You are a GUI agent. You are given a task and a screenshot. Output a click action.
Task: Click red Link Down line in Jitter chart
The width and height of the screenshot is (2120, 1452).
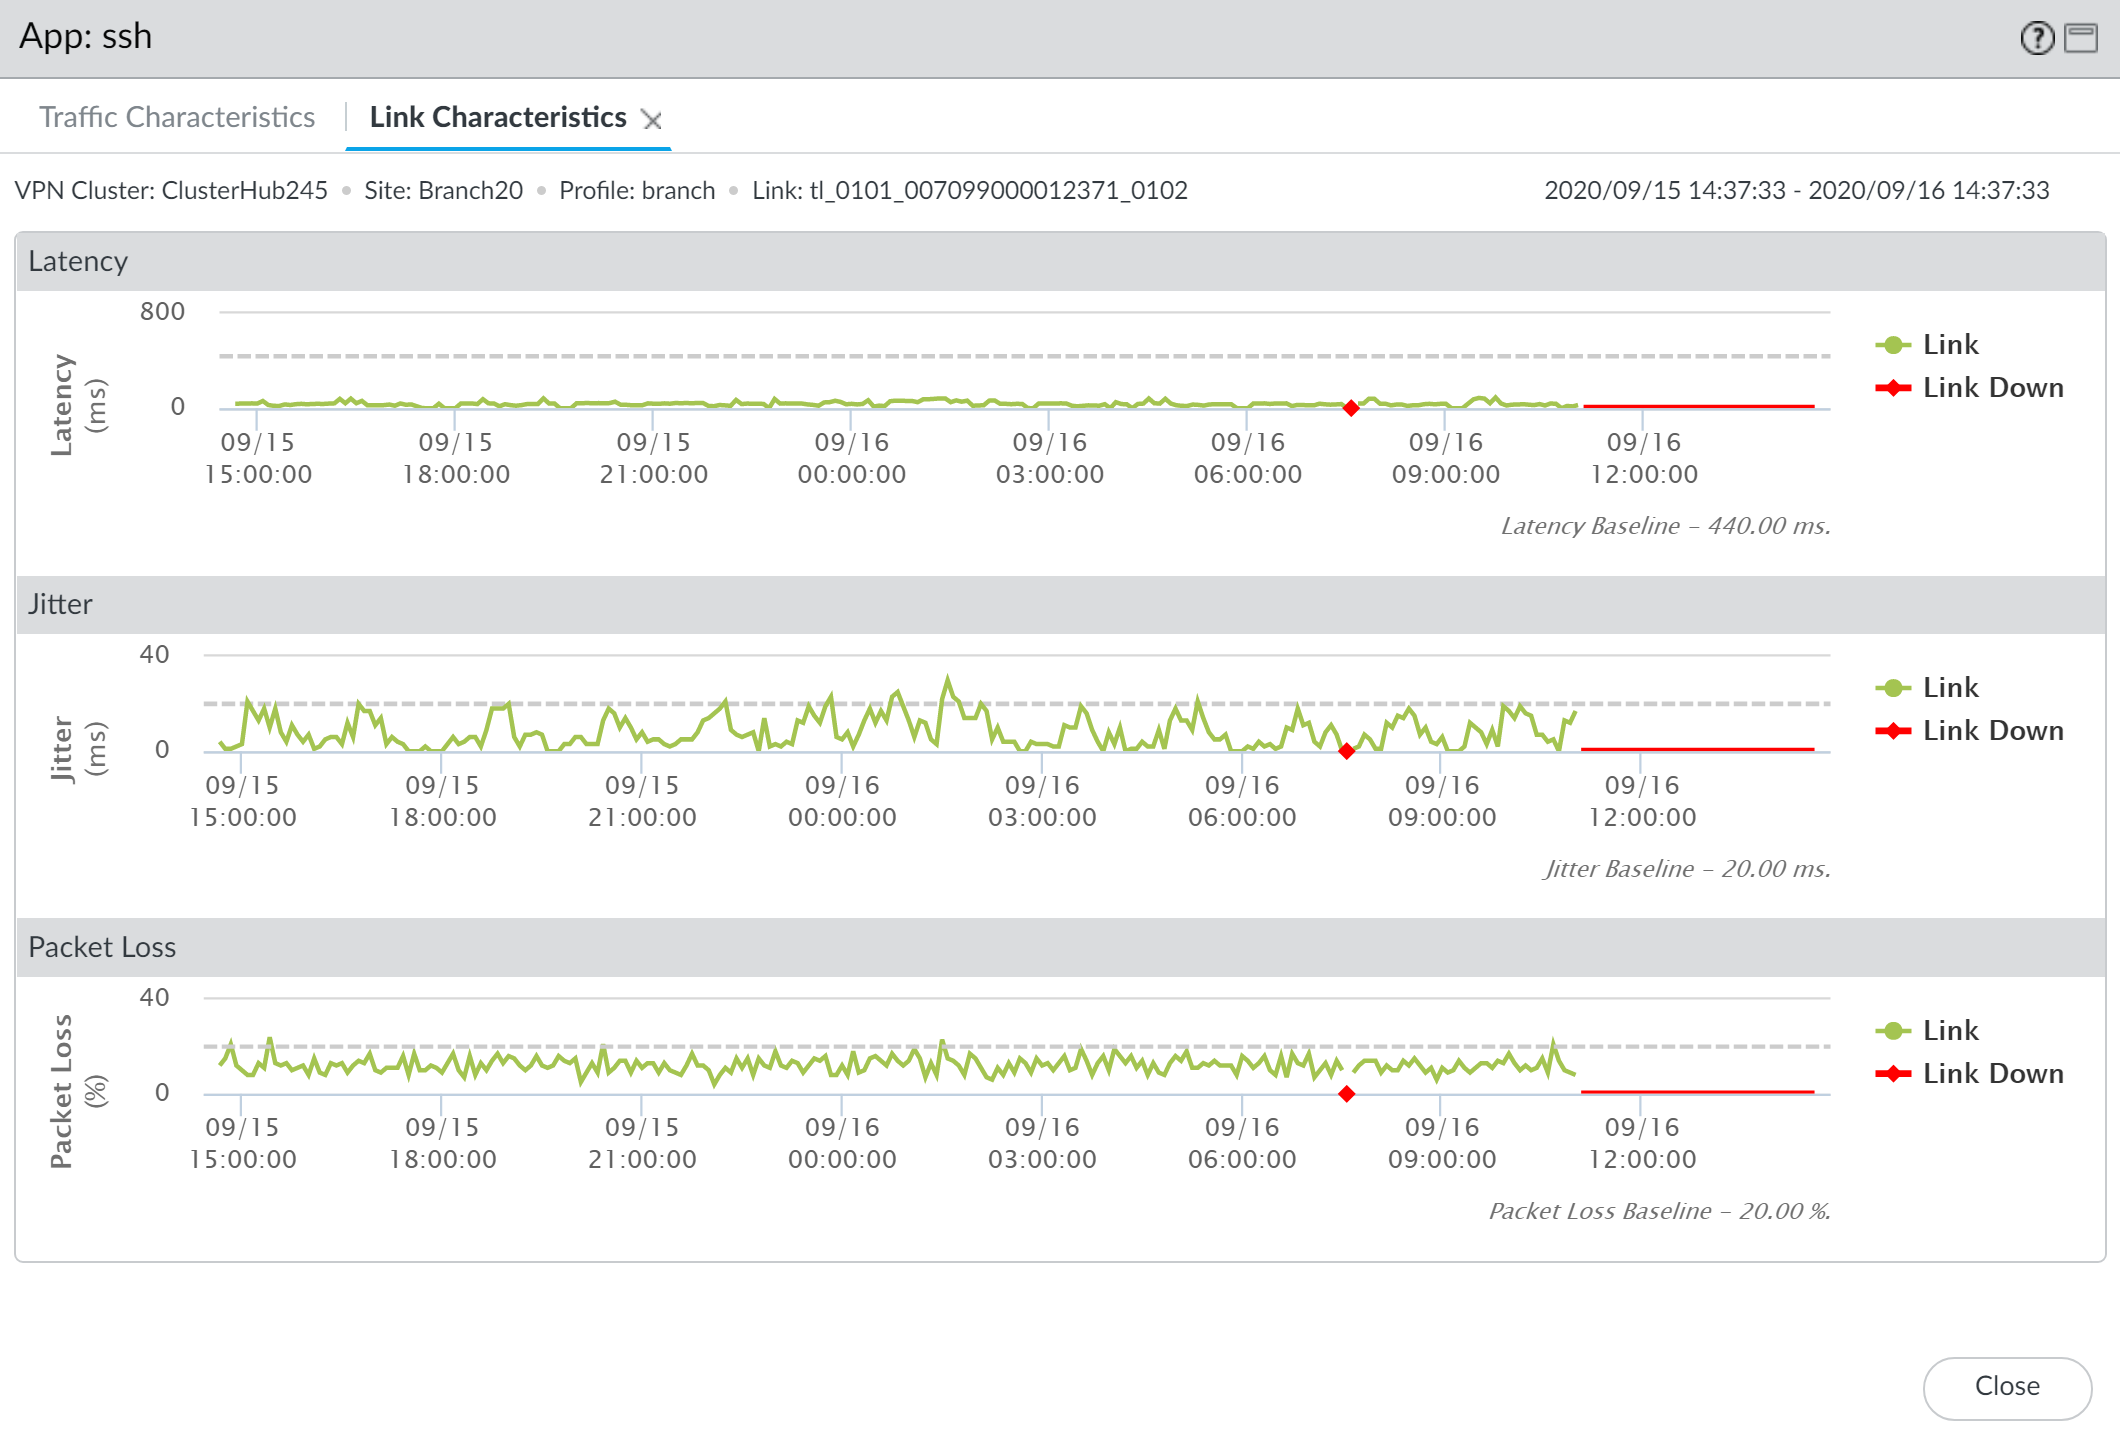pyautogui.click(x=1697, y=749)
